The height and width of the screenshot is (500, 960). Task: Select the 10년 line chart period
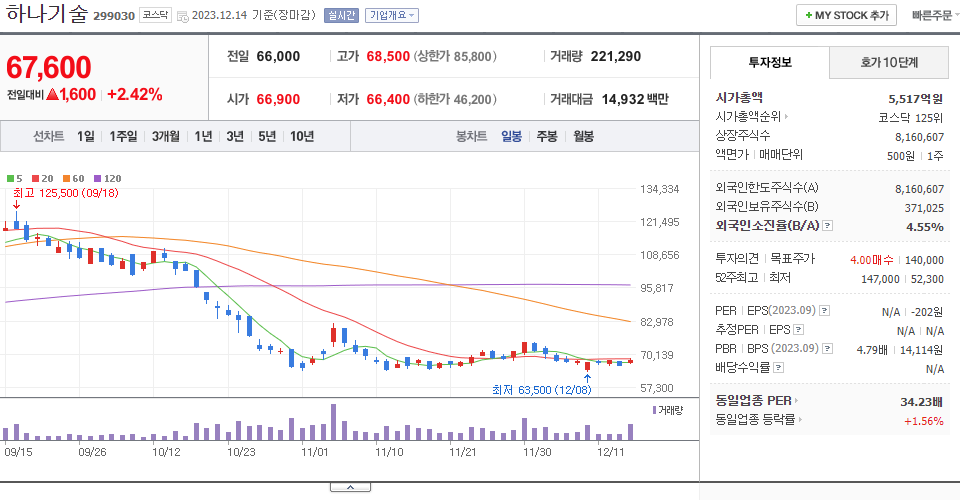302,136
